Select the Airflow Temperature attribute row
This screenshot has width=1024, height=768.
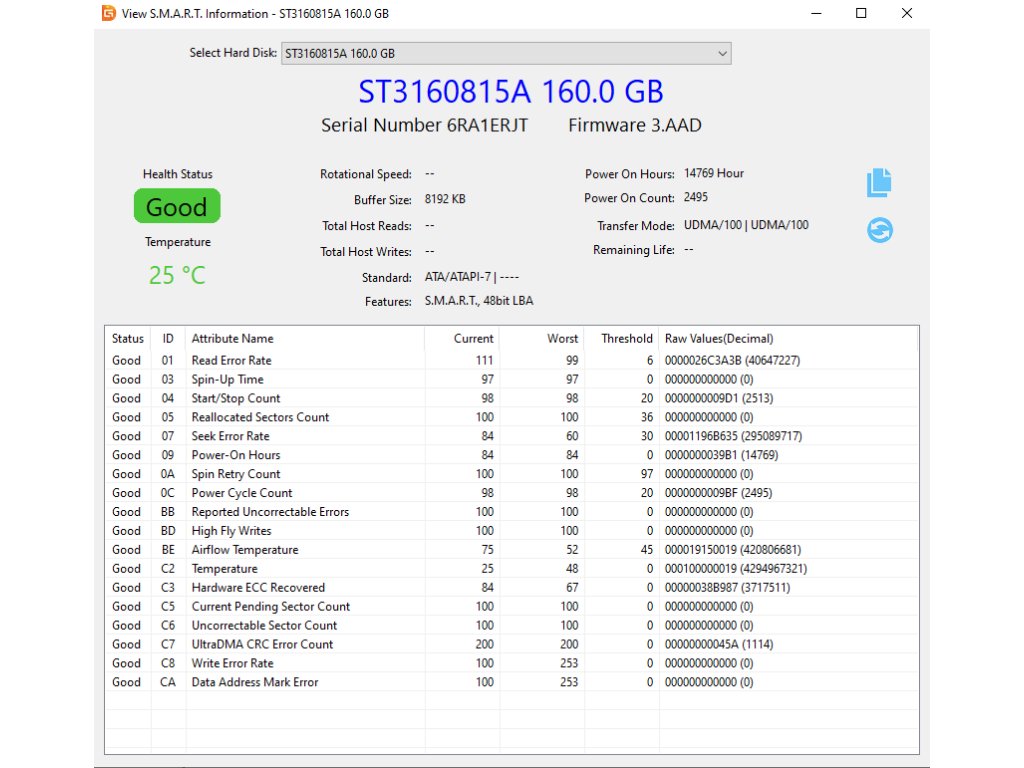point(244,549)
